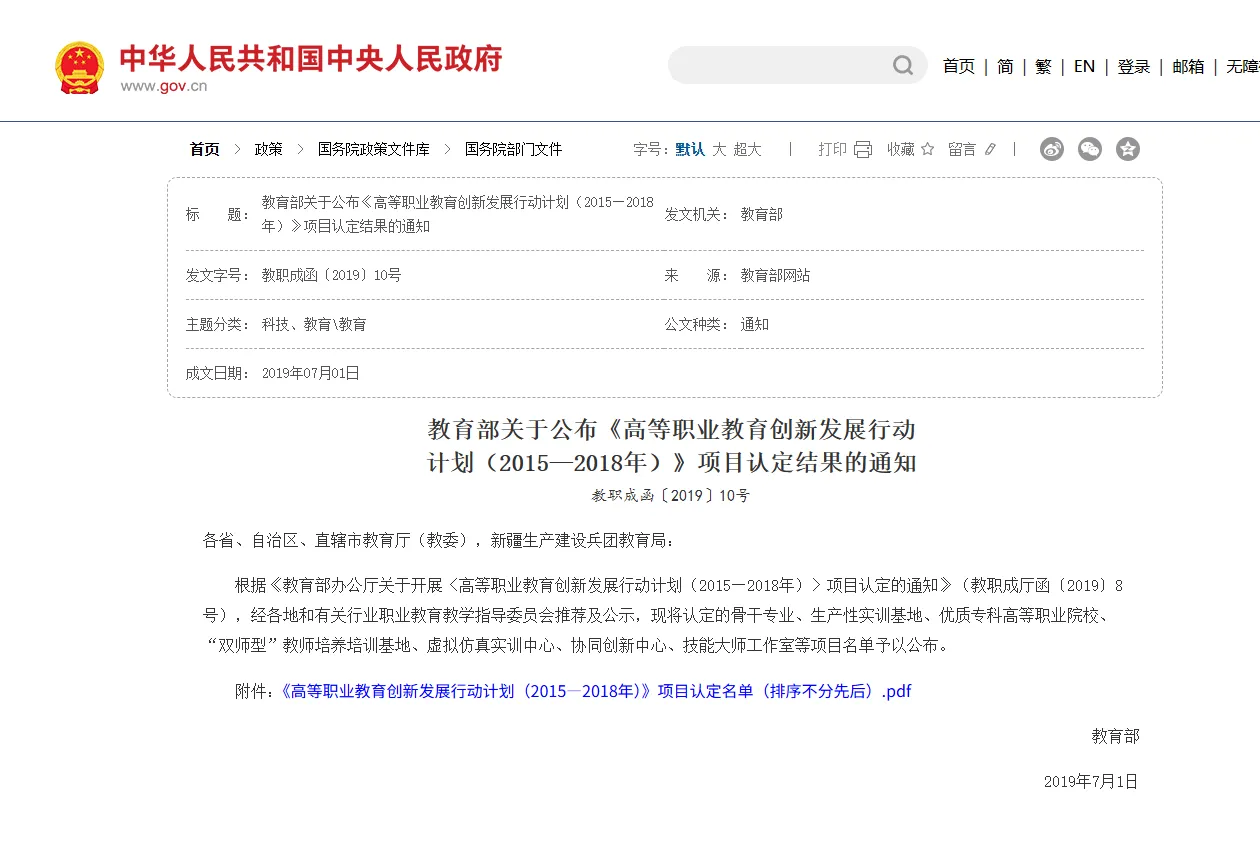Screen dimensions: 1260x865
Task: Click the favorites star outline icon
Action: pos(927,149)
